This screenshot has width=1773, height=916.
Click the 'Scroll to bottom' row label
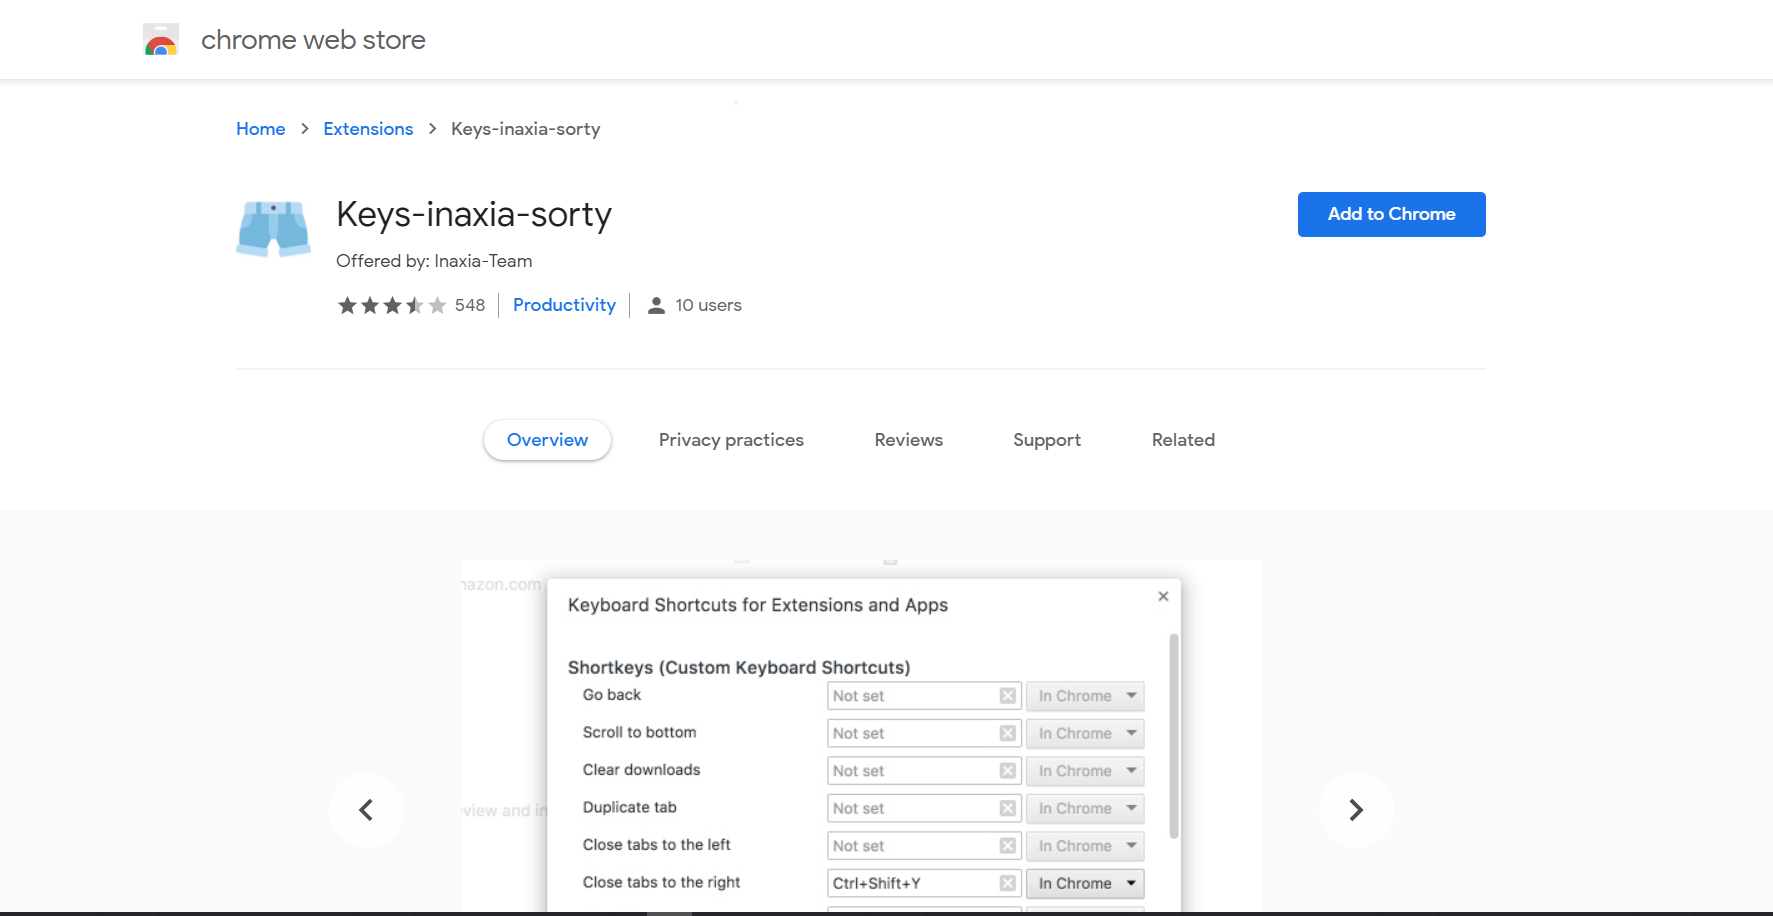[639, 732]
